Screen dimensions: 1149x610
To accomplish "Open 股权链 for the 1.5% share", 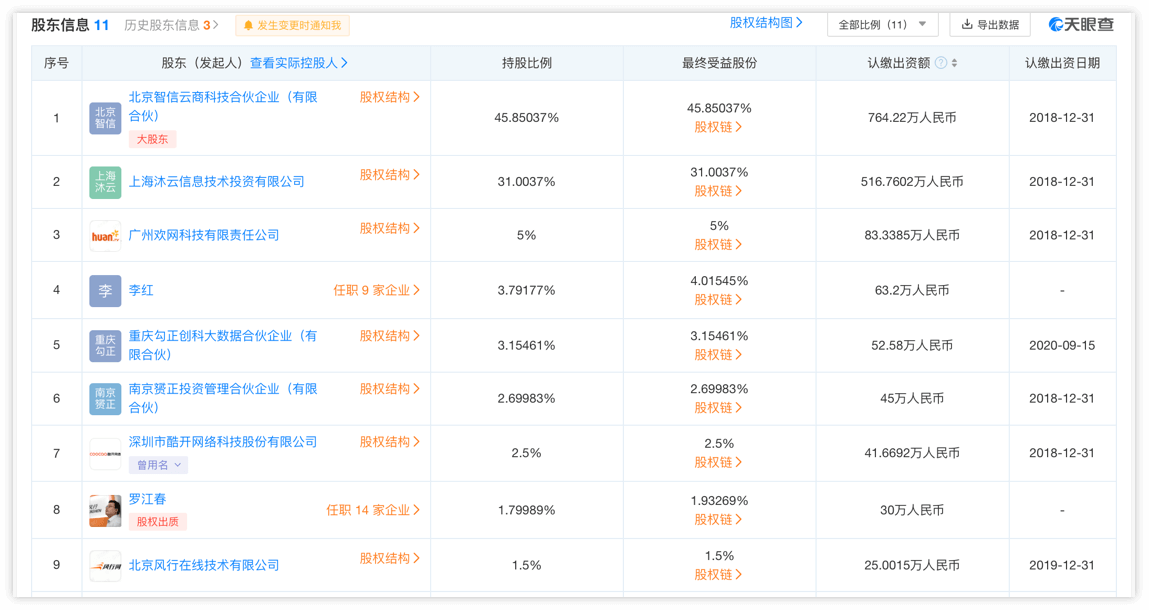I will point(718,574).
